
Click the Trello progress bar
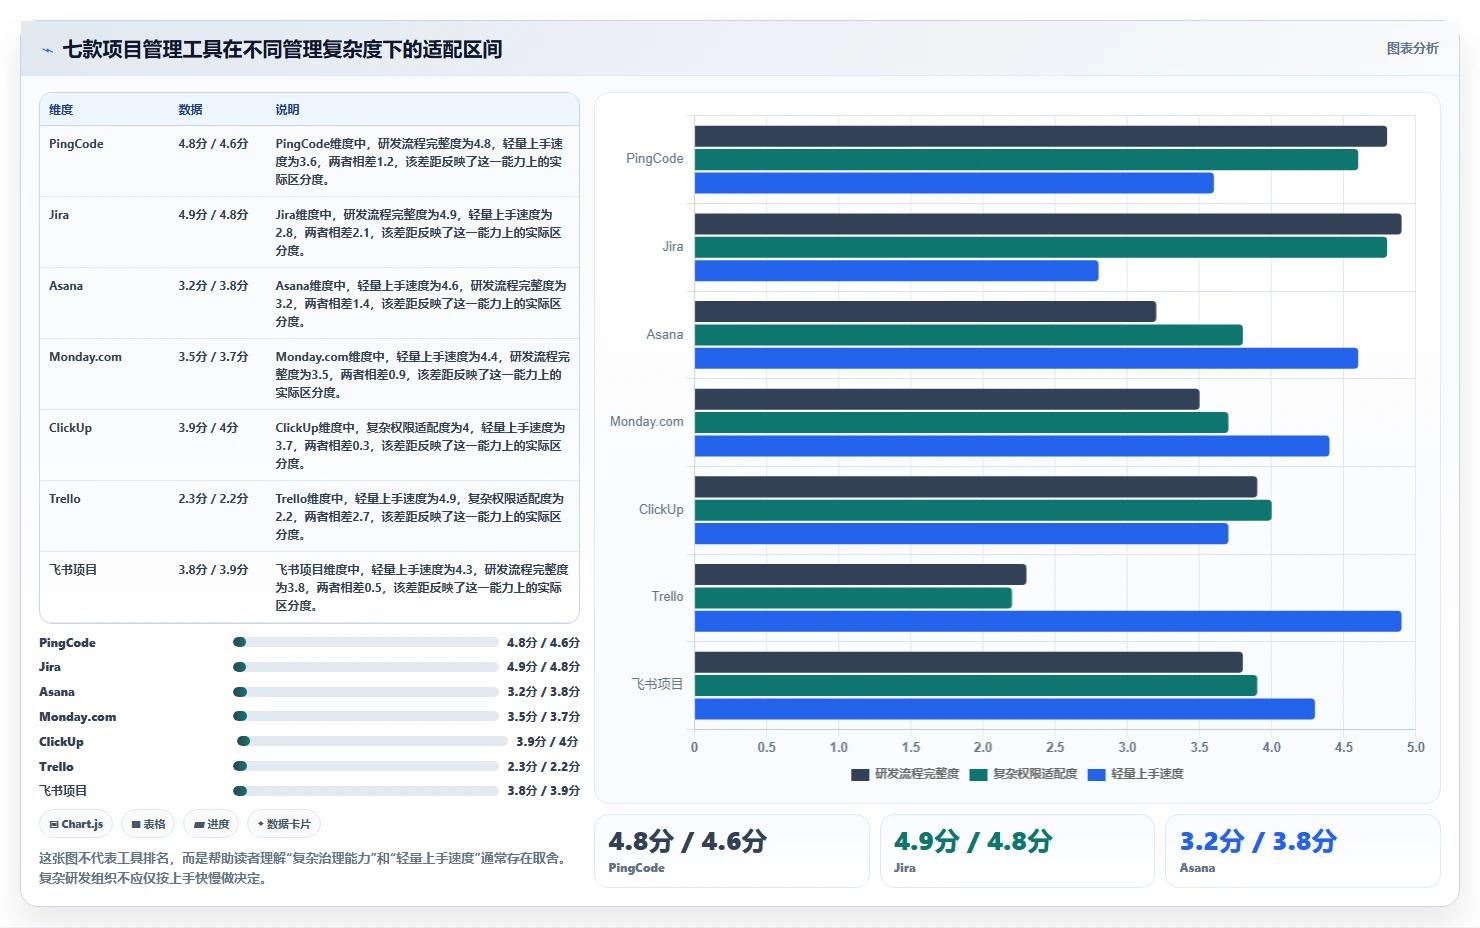tap(366, 766)
